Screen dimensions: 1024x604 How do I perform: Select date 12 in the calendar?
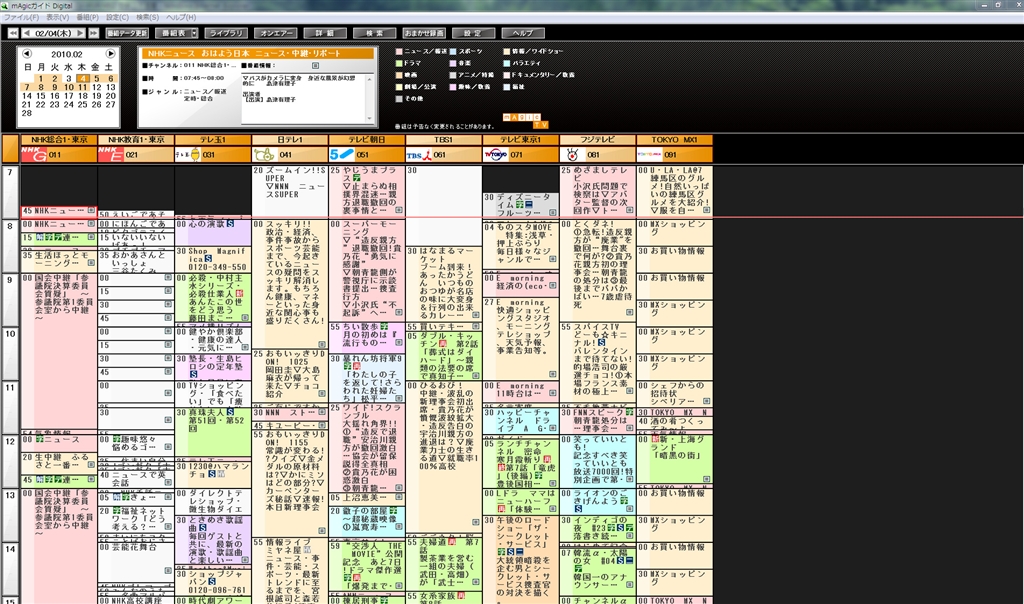[98, 87]
